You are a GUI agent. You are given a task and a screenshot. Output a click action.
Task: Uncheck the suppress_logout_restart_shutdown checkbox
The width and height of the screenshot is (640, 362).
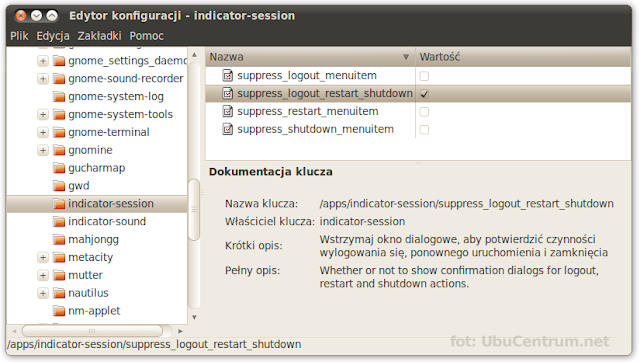[424, 94]
